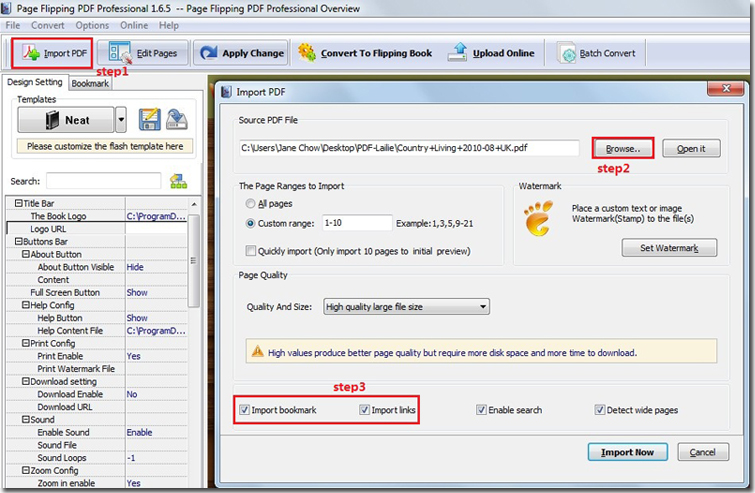Switch to the Design Setting tab
Image resolution: width=755 pixels, height=493 pixels.
click(35, 82)
